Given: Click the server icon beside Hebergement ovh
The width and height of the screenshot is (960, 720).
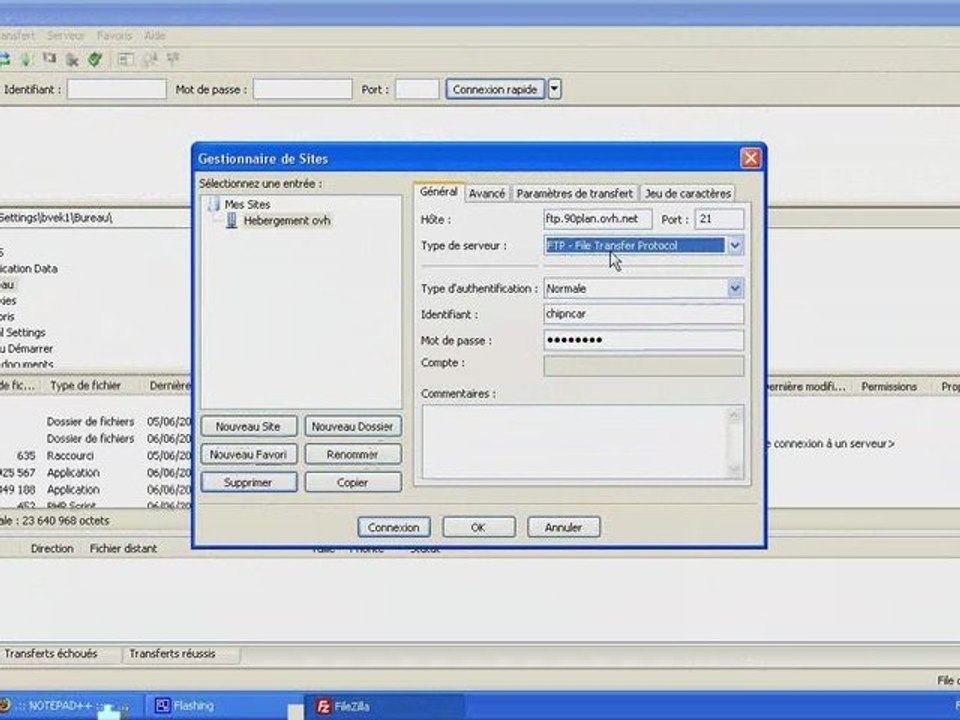Looking at the screenshot, I should click(x=231, y=220).
